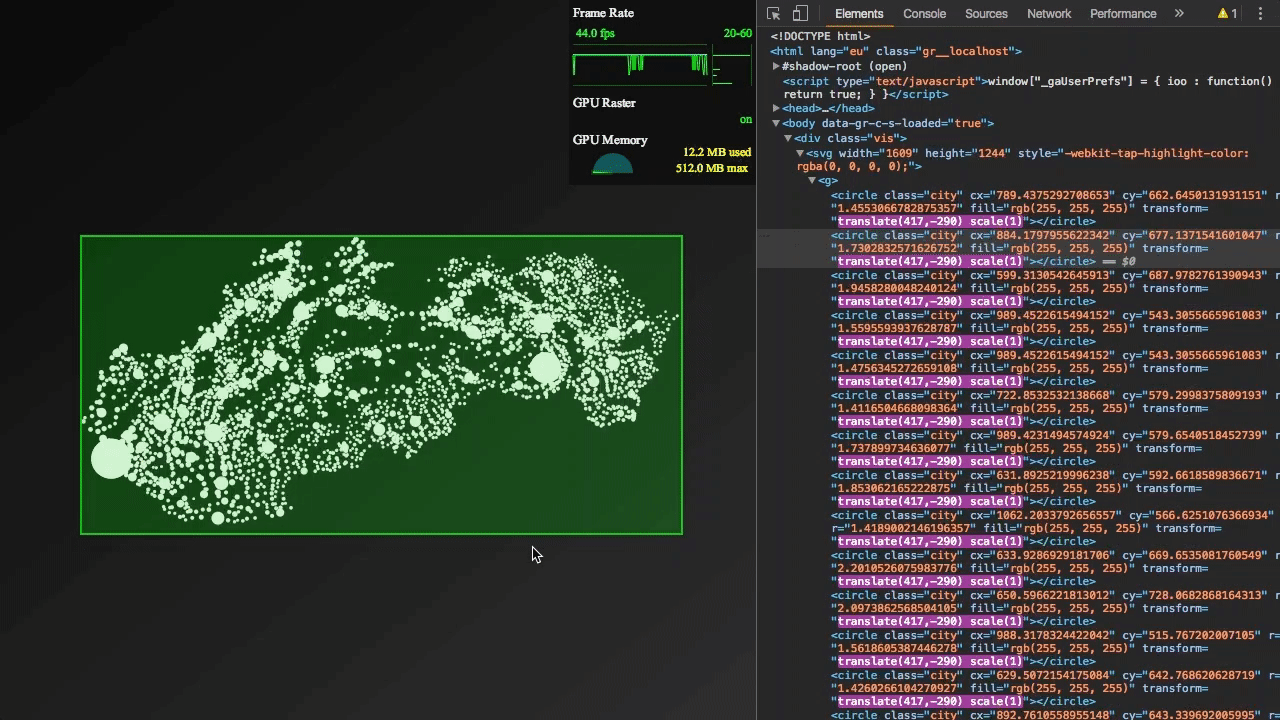1280x720 pixels.
Task: Expand the #shadow-root node
Action: click(776, 66)
